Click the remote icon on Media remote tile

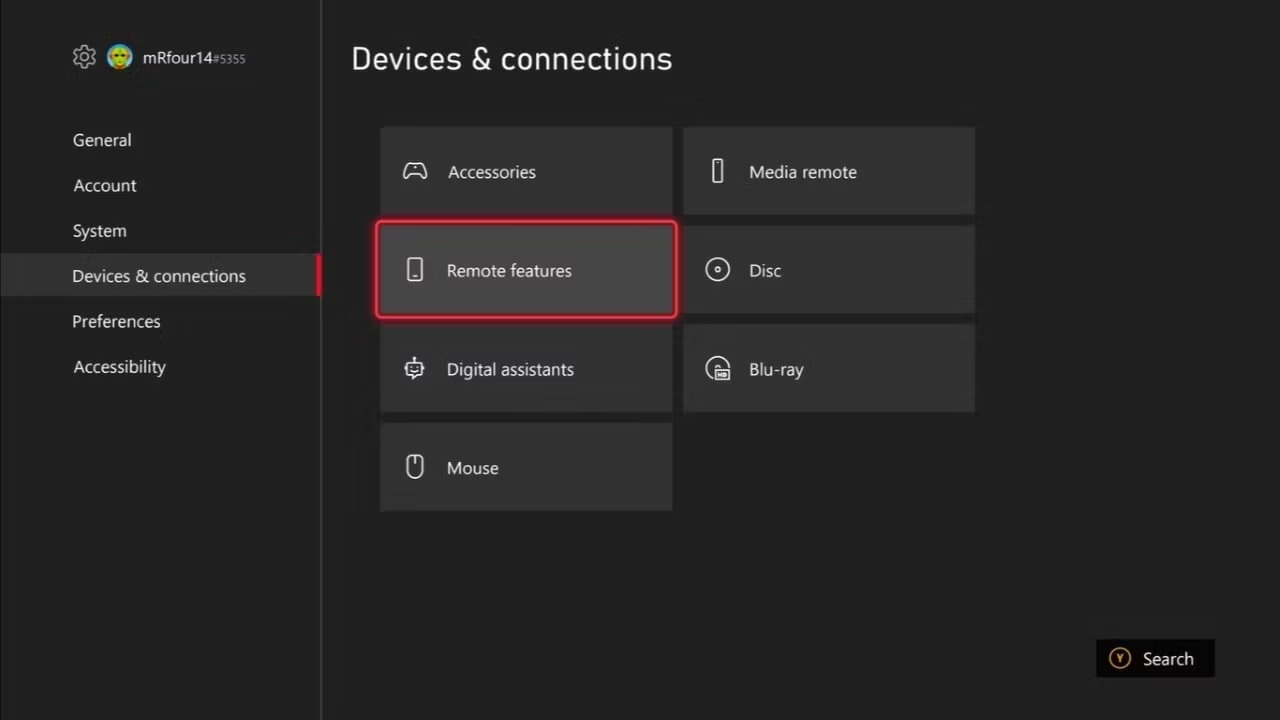pos(717,170)
